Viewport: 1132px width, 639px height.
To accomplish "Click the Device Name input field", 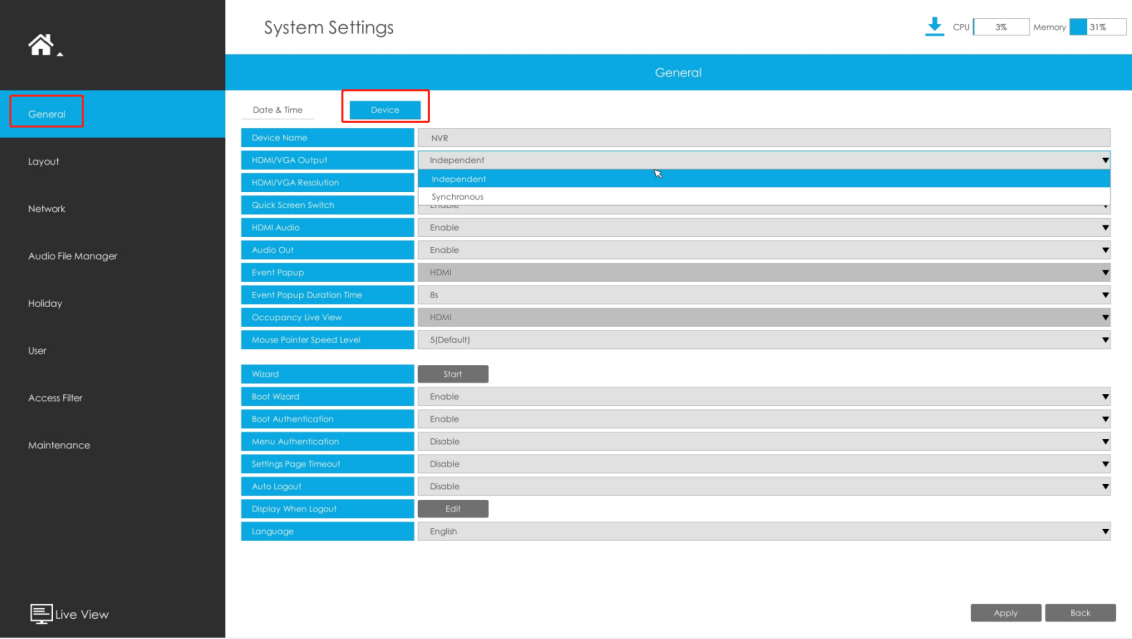I will 764,137.
